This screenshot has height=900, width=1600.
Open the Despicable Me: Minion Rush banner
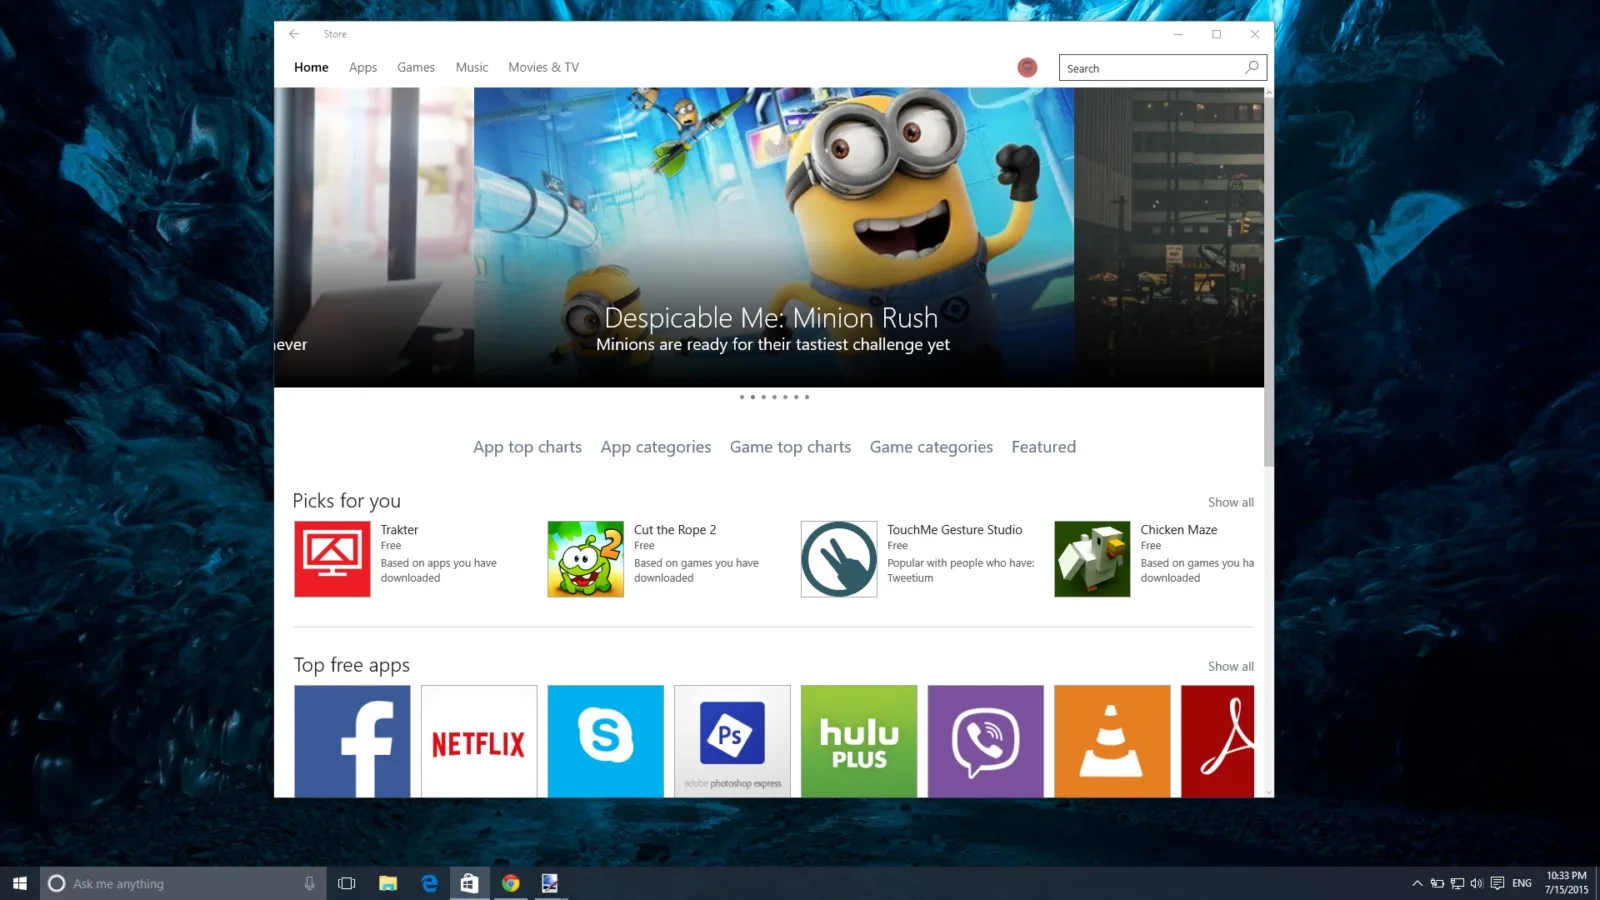point(774,237)
